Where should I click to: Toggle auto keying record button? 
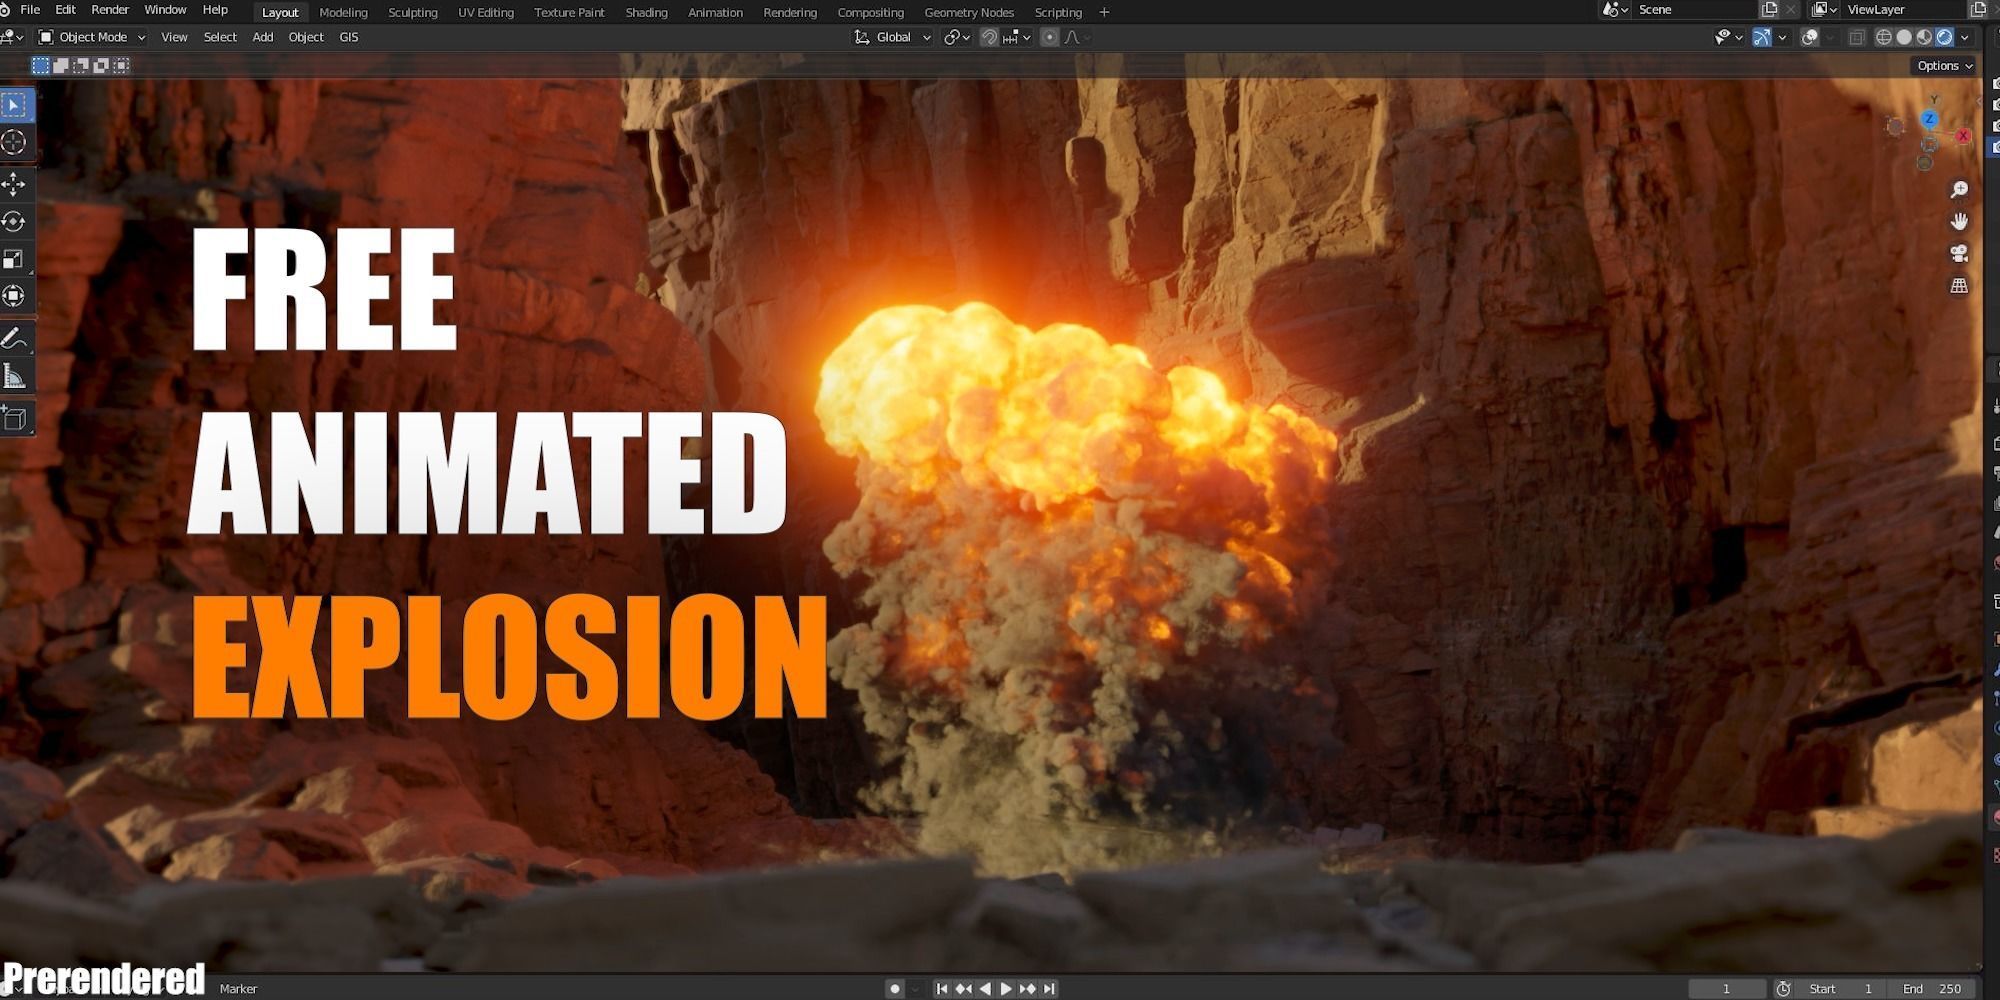coord(895,988)
